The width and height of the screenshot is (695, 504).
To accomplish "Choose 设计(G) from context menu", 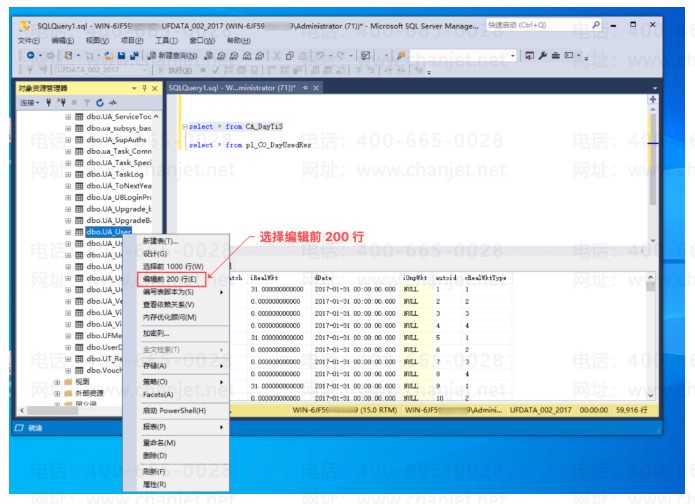I will pos(176,254).
